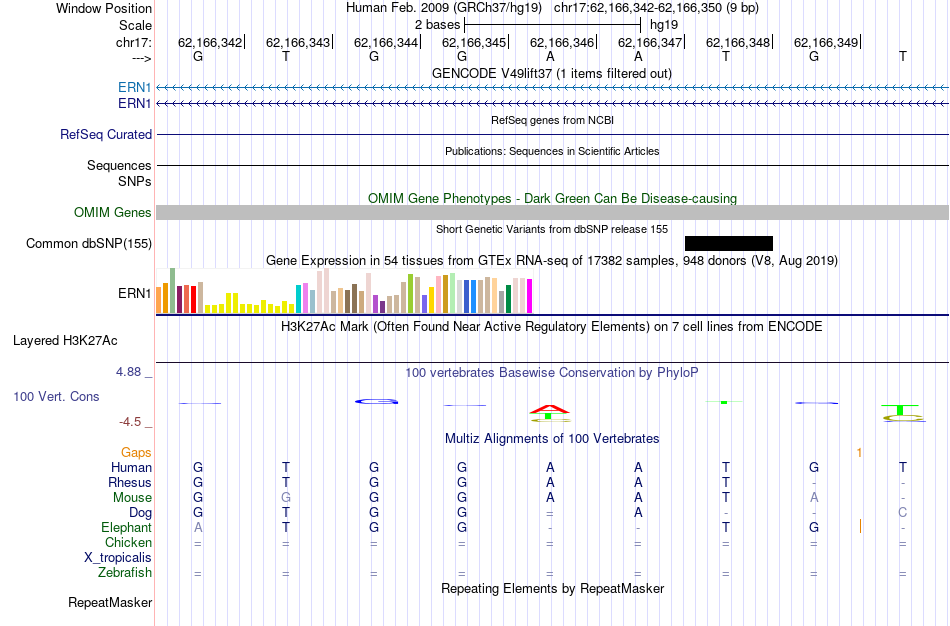Click 'Multiz Alignments of 100 Vertebrates' title
The height and width of the screenshot is (626, 950).
pos(552,438)
